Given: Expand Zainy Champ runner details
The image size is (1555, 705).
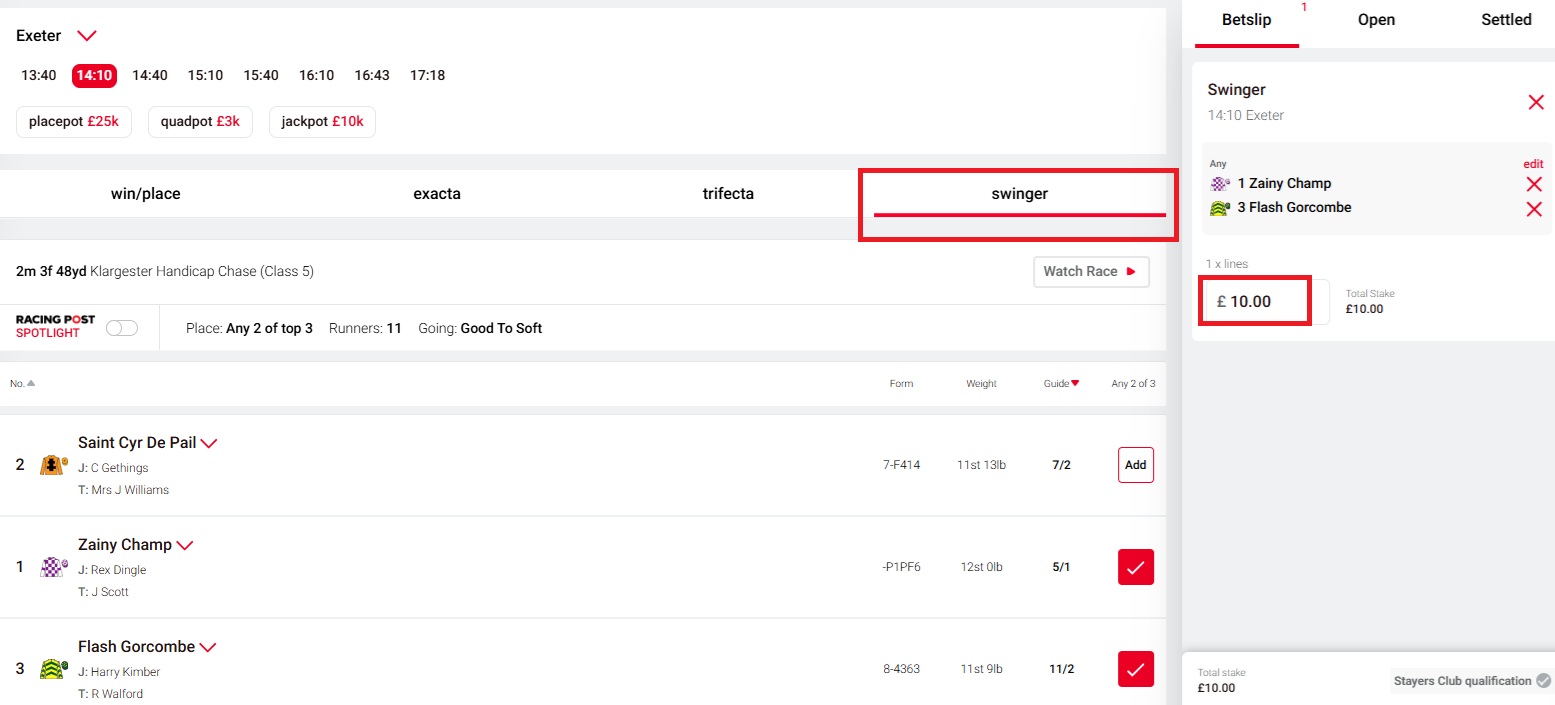Looking at the screenshot, I should point(184,545).
